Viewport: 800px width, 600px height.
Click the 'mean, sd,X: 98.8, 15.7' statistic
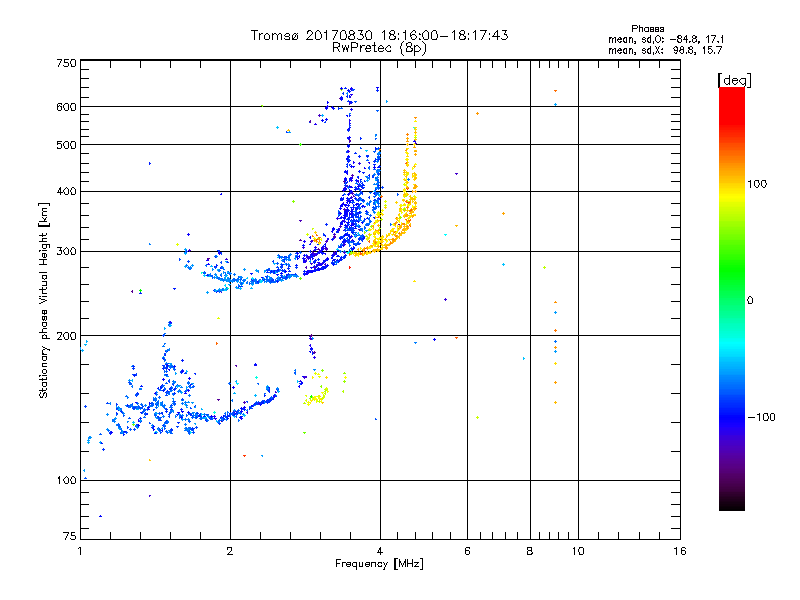[665, 50]
